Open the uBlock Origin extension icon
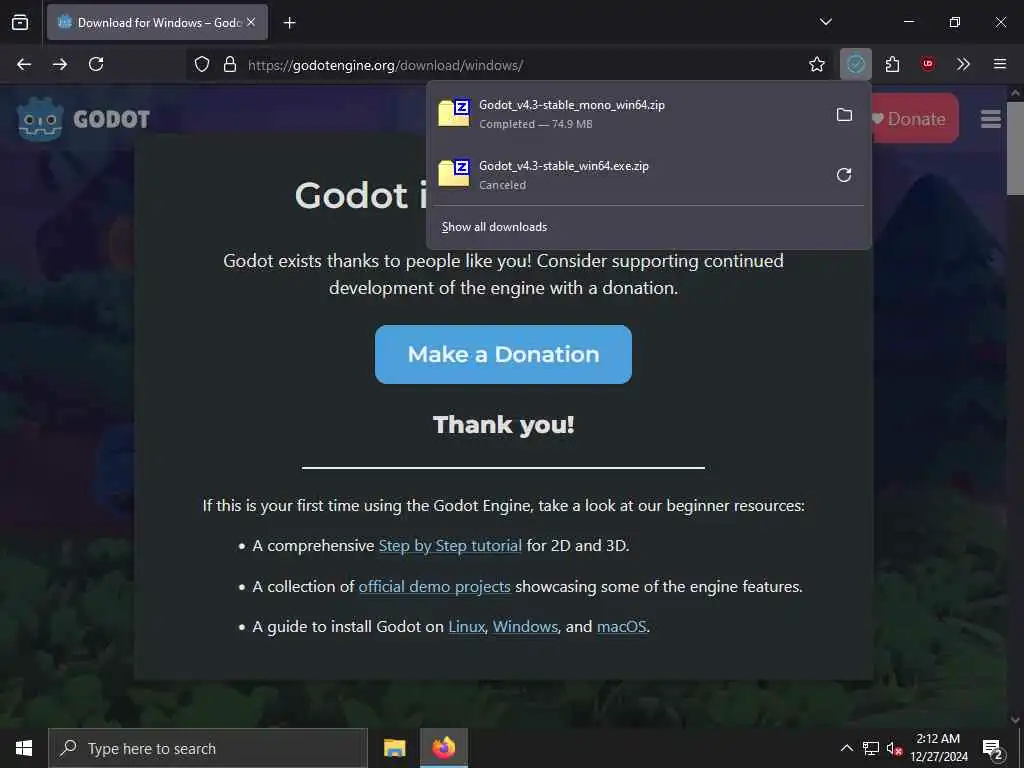 (x=927, y=64)
